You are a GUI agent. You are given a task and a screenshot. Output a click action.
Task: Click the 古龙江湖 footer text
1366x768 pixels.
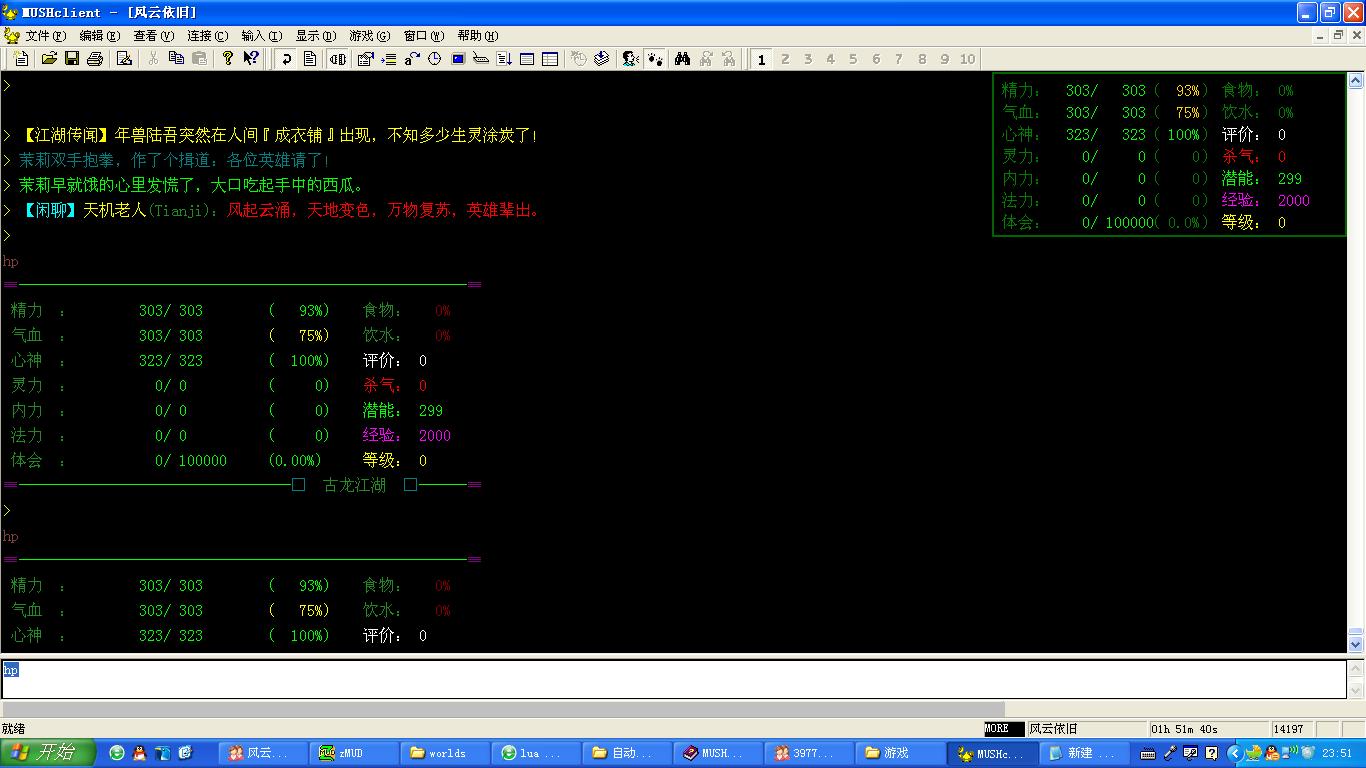point(354,485)
